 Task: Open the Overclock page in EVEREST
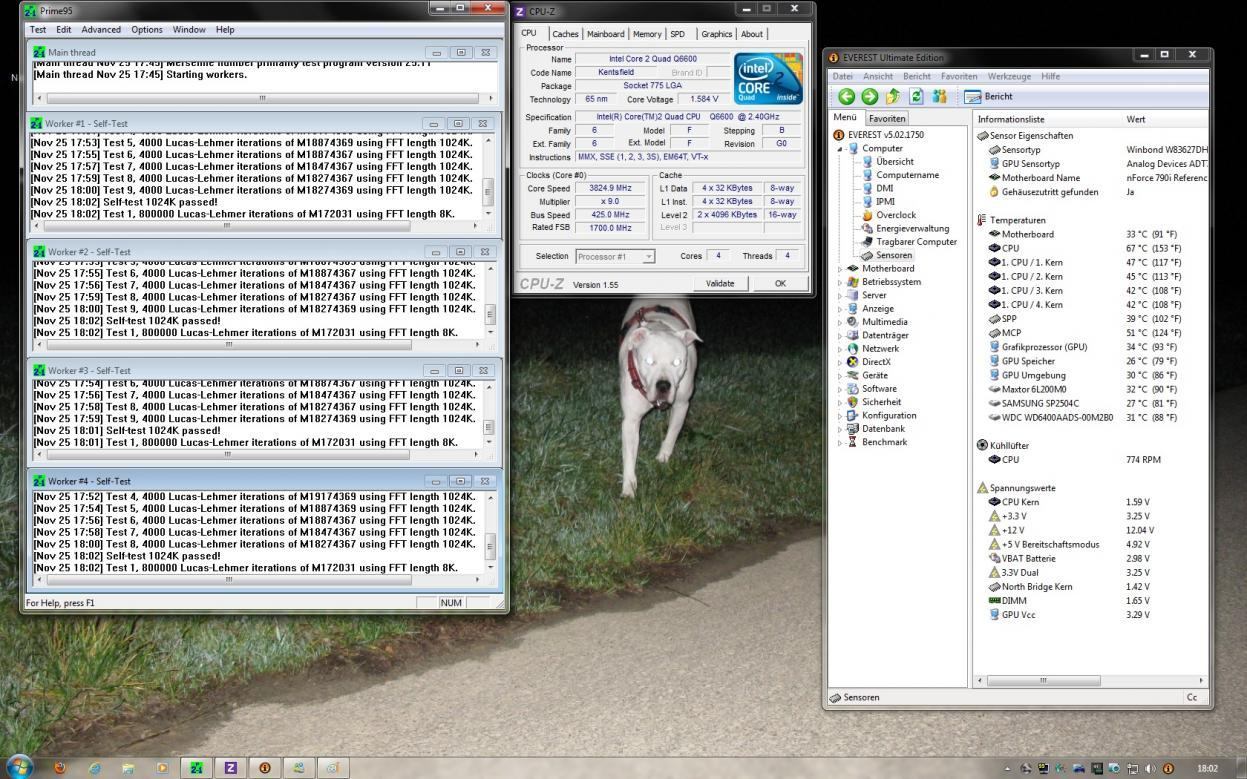click(895, 215)
